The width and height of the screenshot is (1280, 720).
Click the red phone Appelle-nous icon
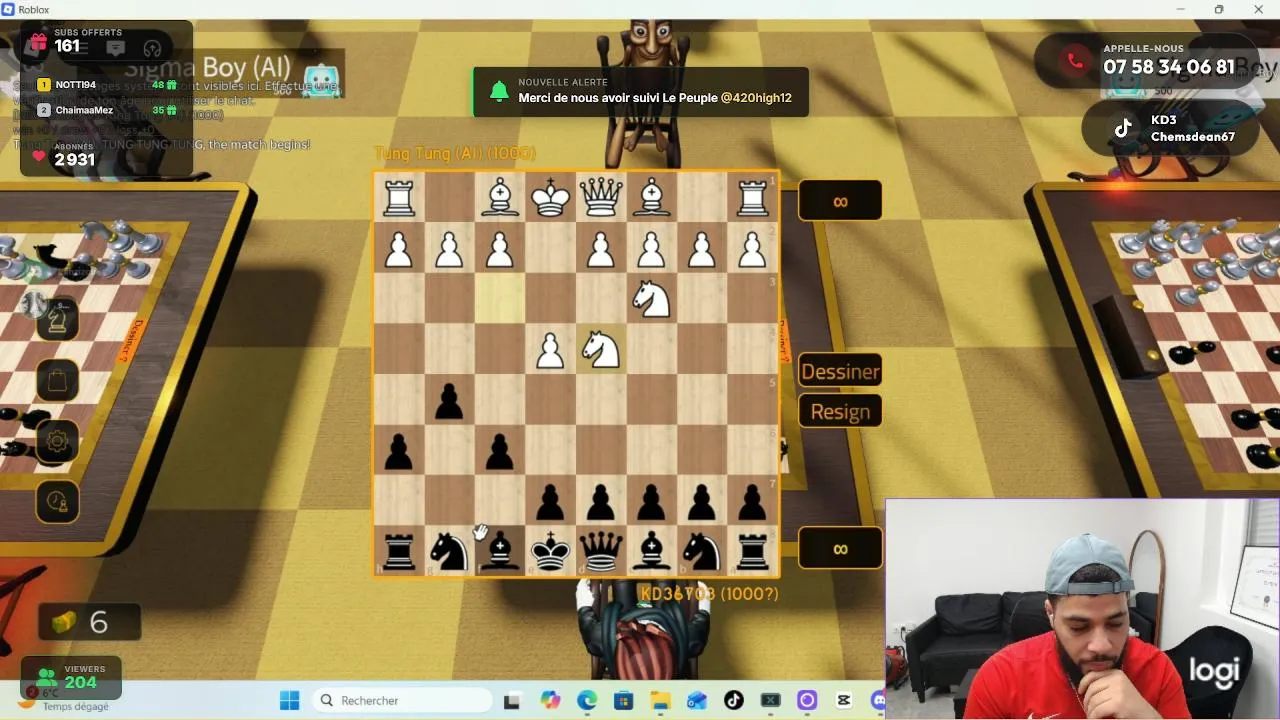click(1075, 61)
